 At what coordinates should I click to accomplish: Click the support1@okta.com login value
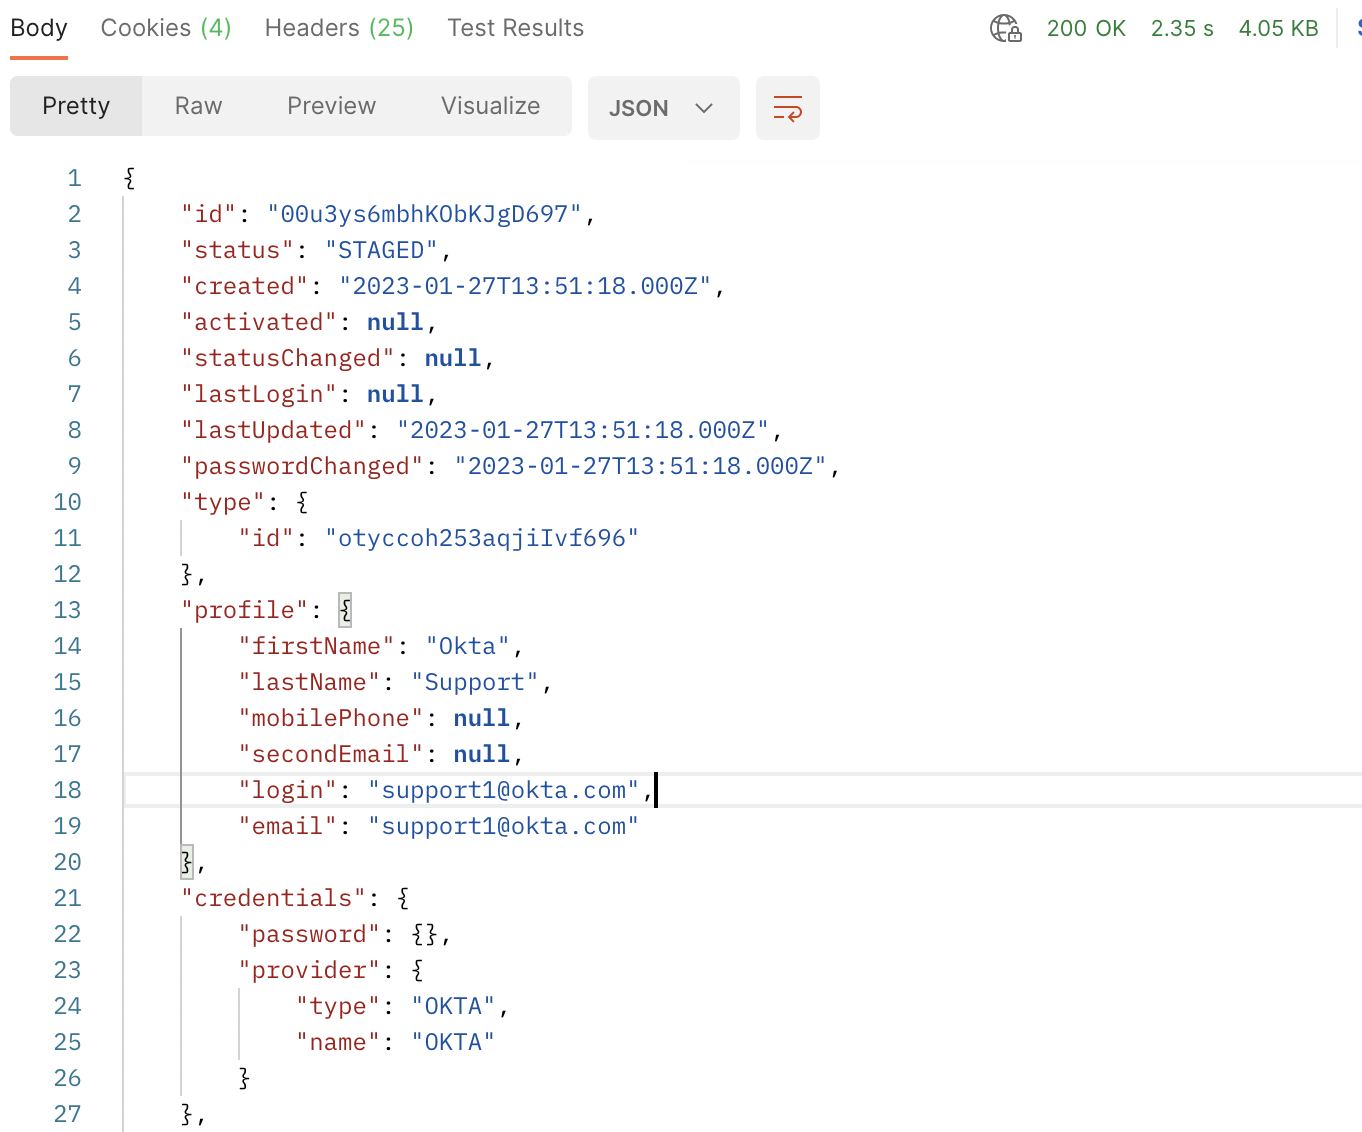coord(504,790)
